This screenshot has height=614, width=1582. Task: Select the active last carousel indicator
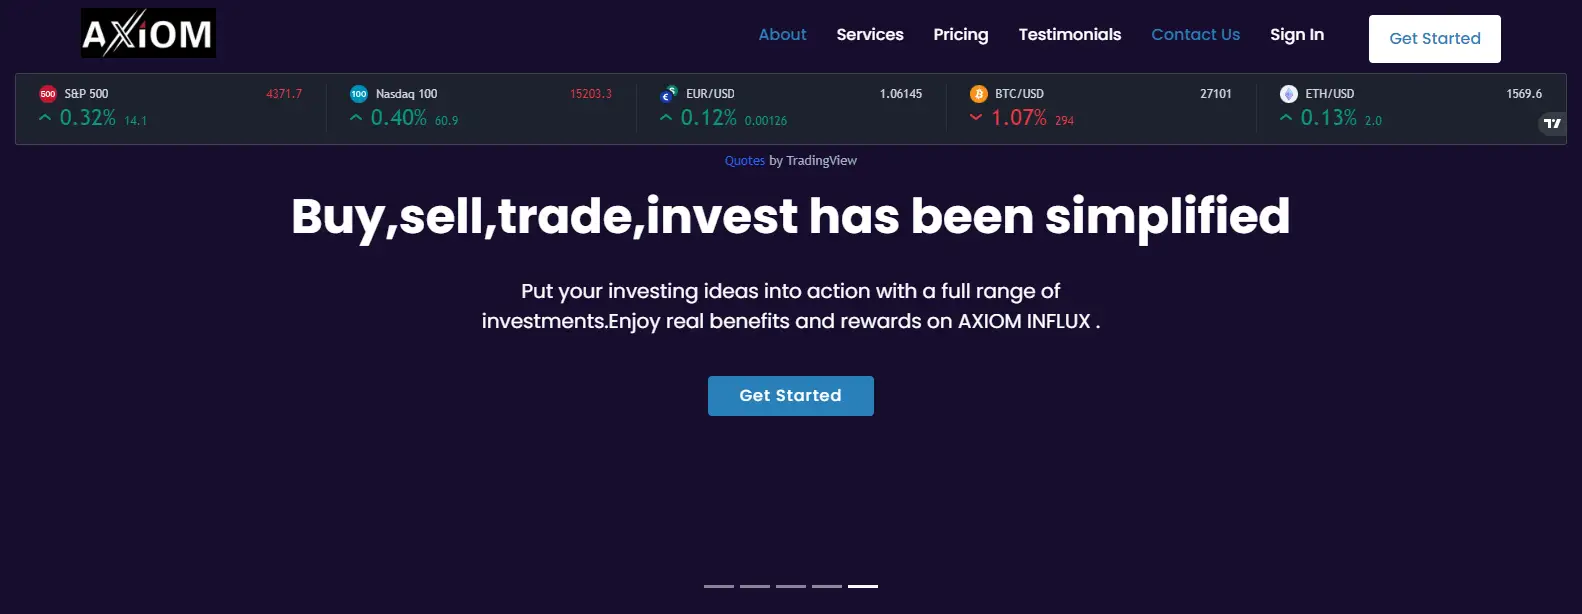pyautogui.click(x=863, y=586)
